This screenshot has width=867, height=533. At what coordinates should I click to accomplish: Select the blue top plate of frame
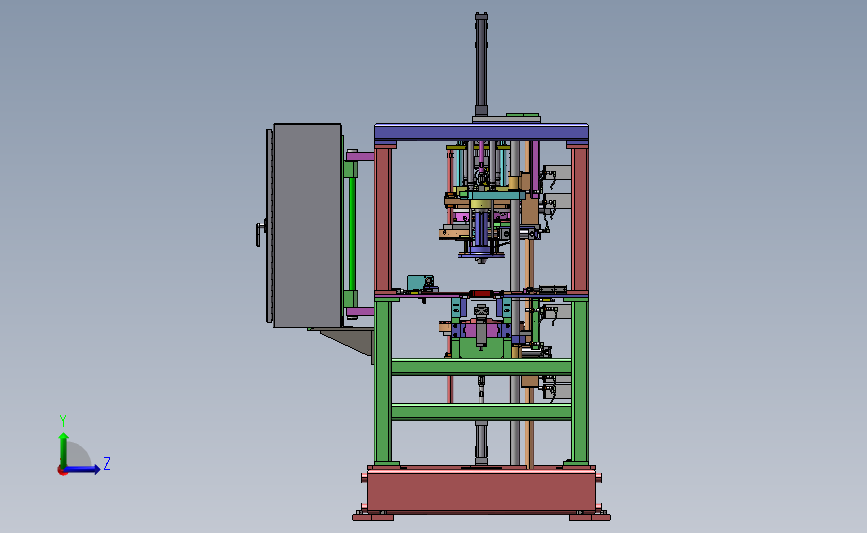(x=481, y=133)
